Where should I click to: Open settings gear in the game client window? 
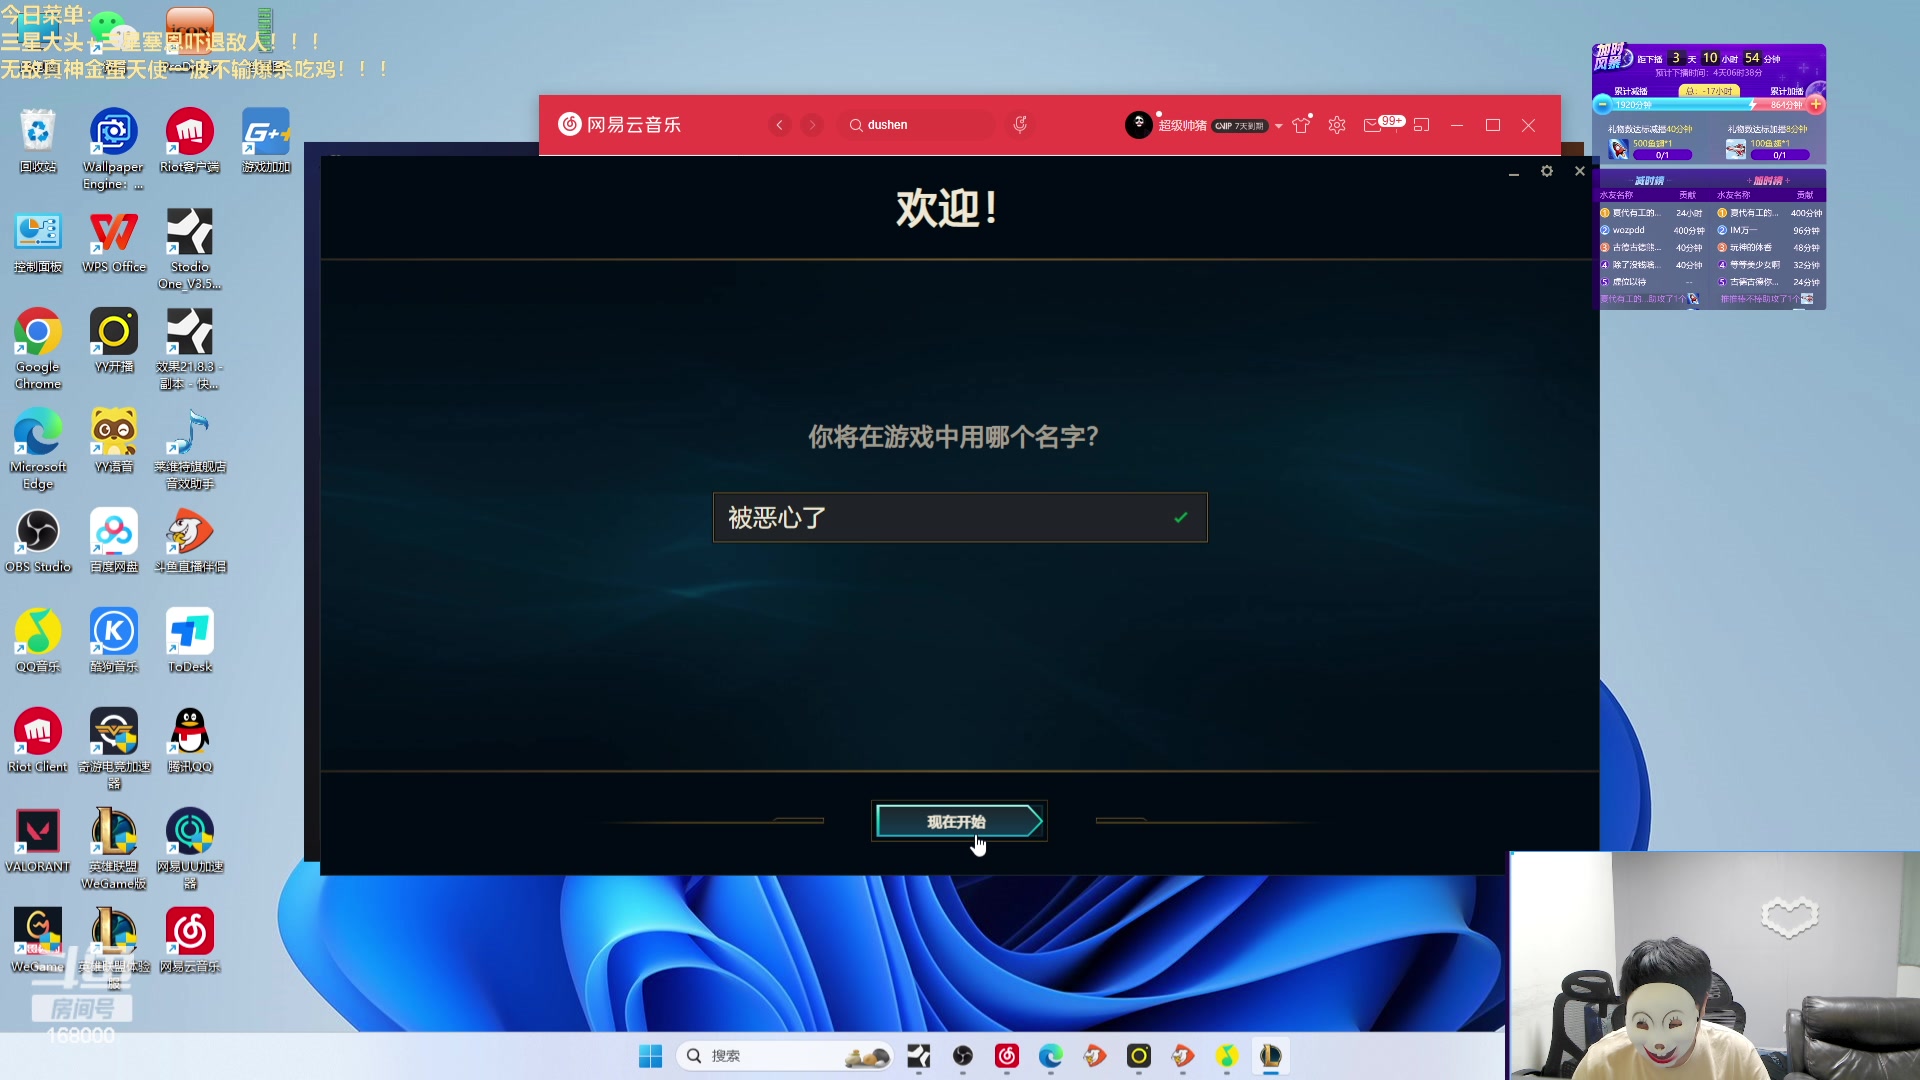coord(1547,171)
